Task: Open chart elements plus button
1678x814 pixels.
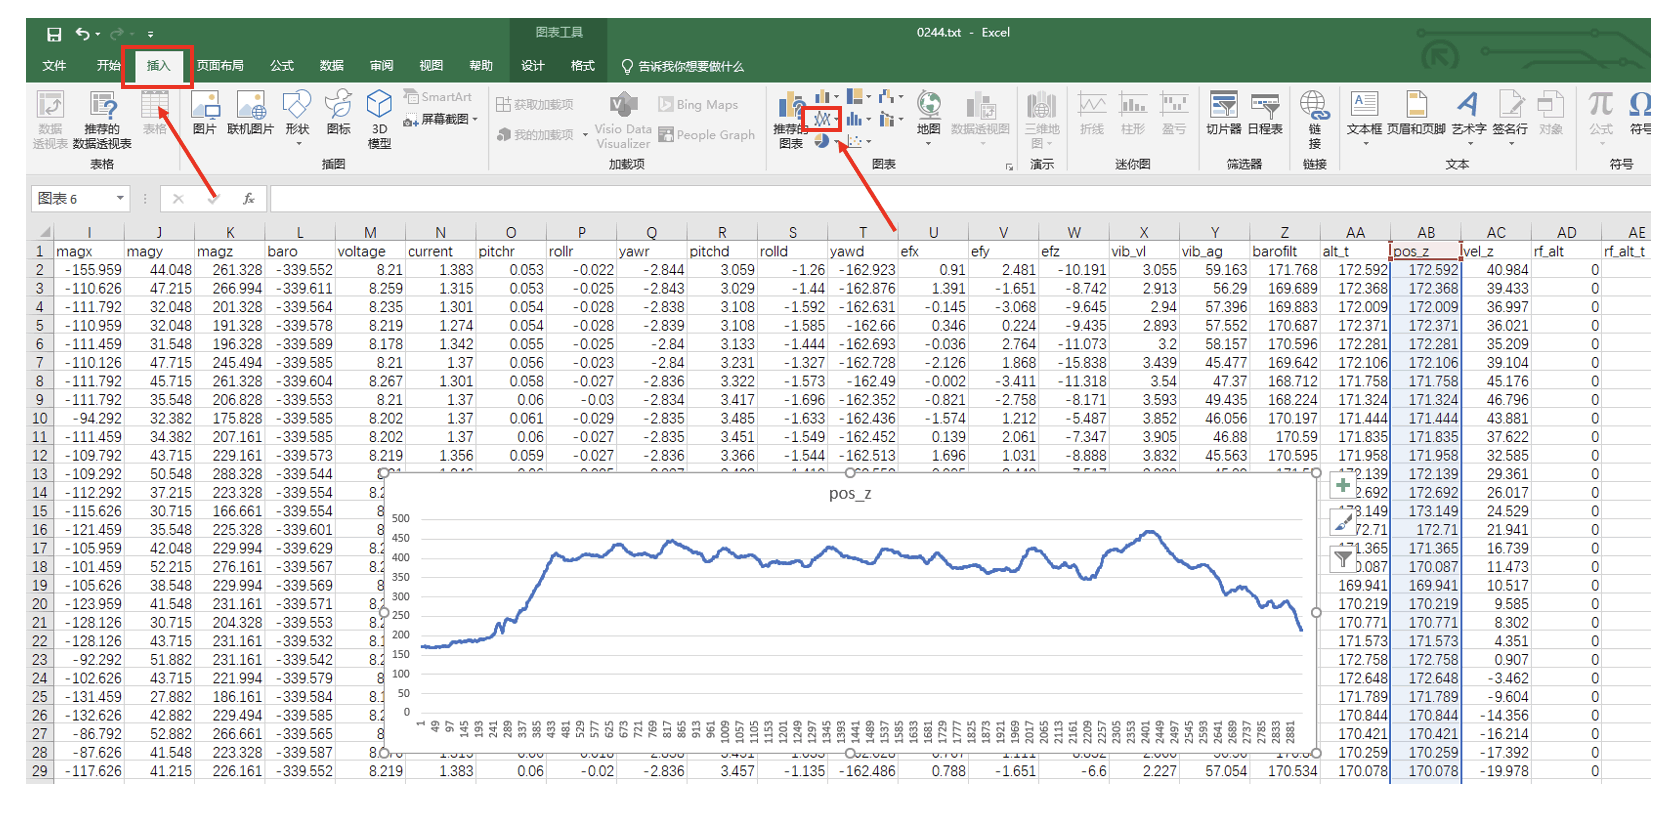Action: [x=1342, y=487]
